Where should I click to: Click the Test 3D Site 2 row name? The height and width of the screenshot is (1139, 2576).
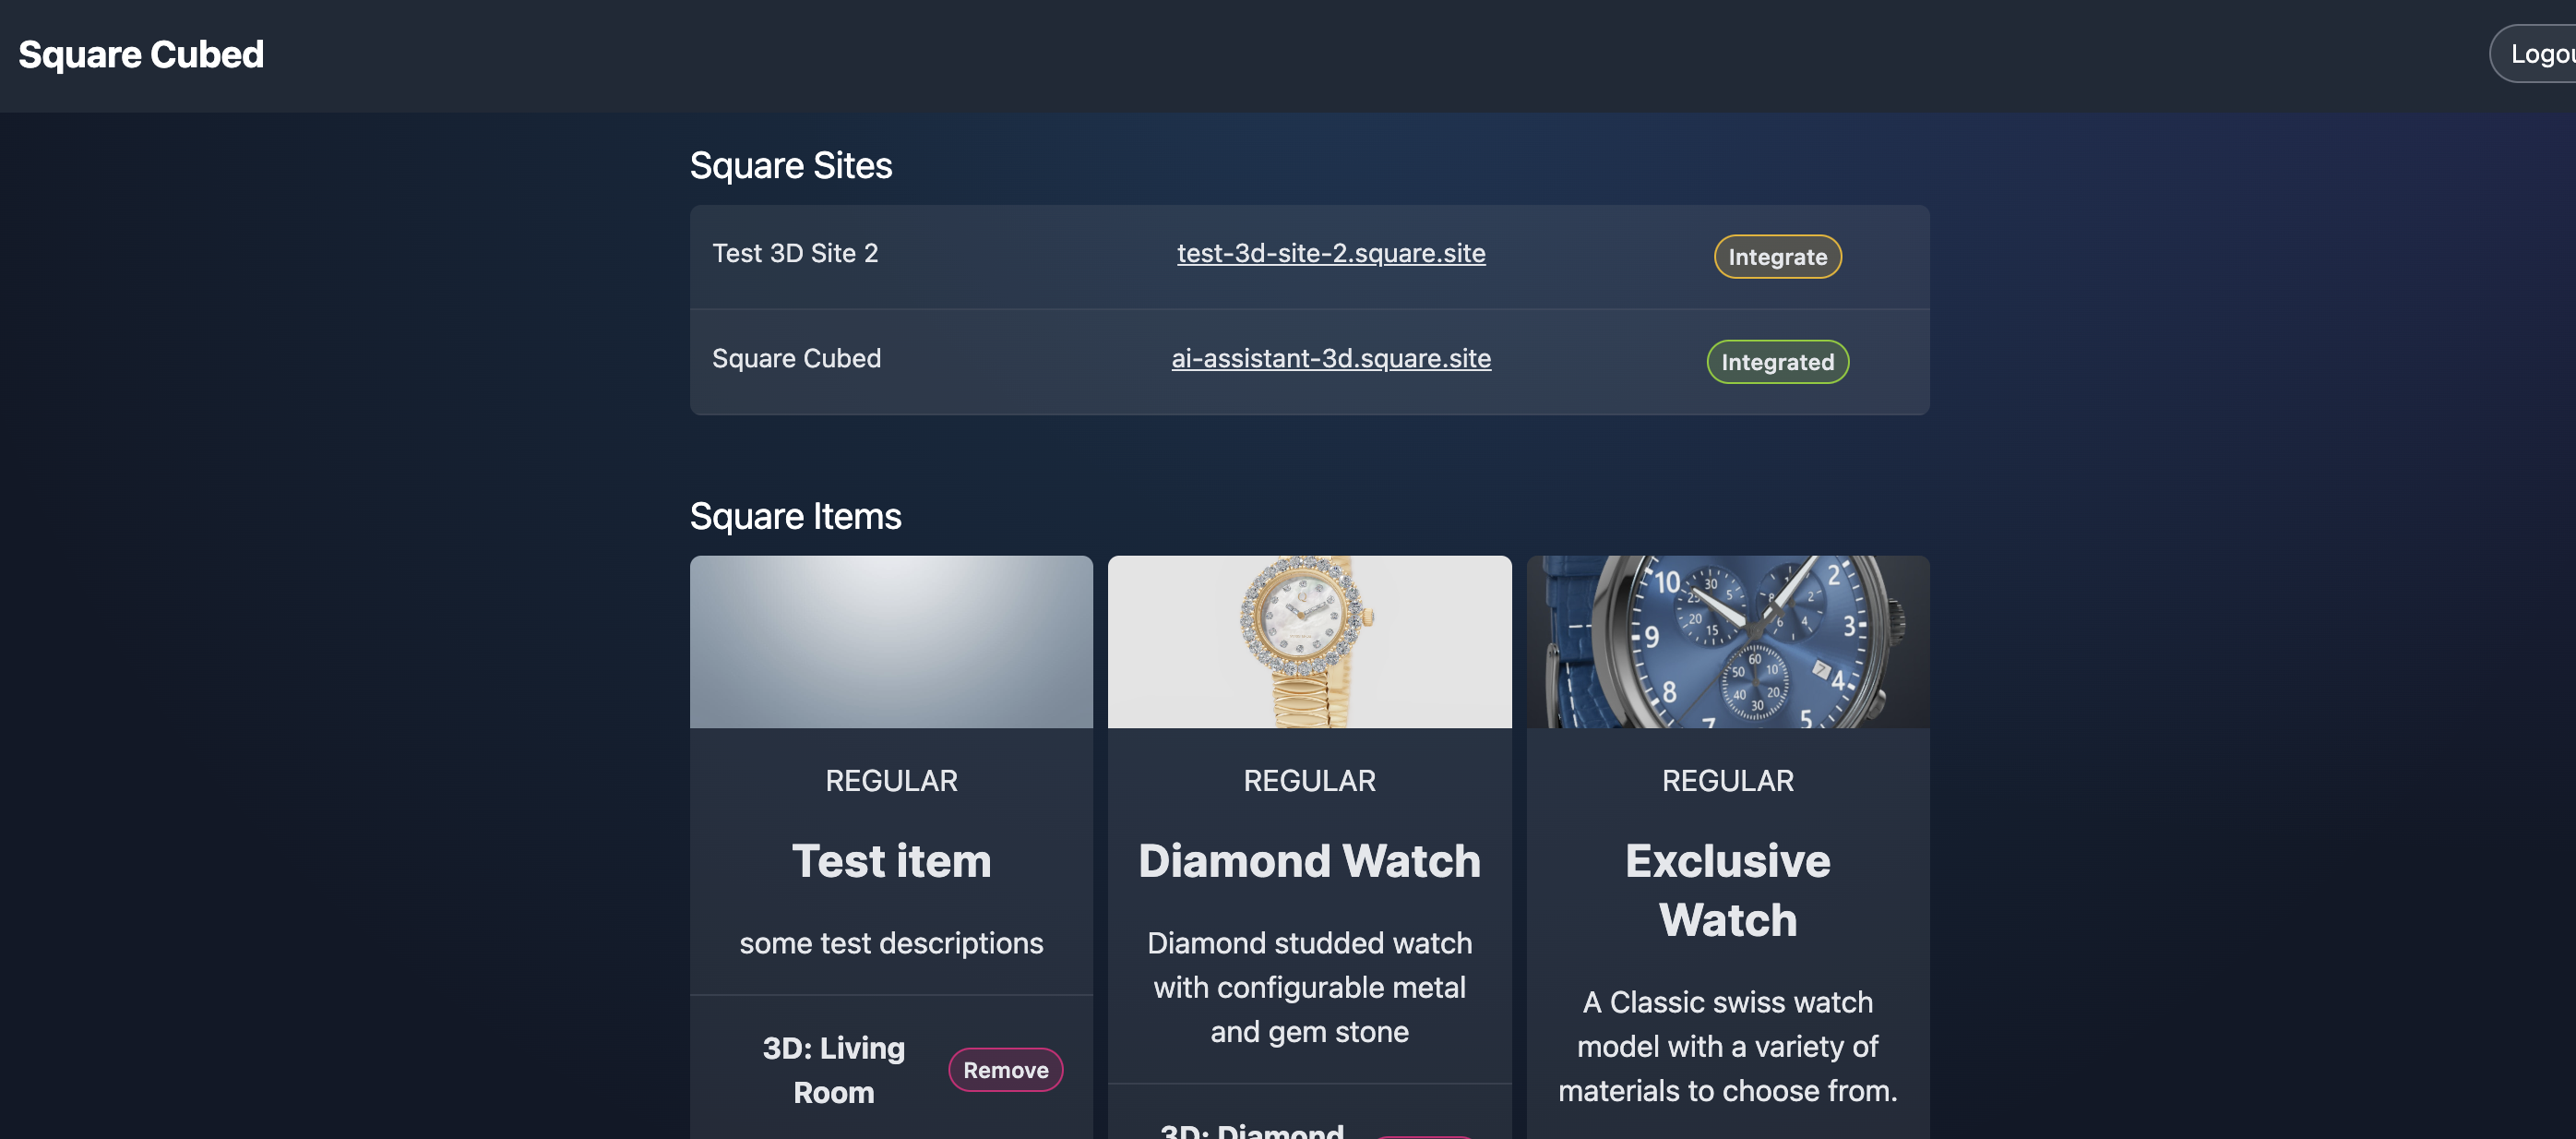click(x=795, y=253)
